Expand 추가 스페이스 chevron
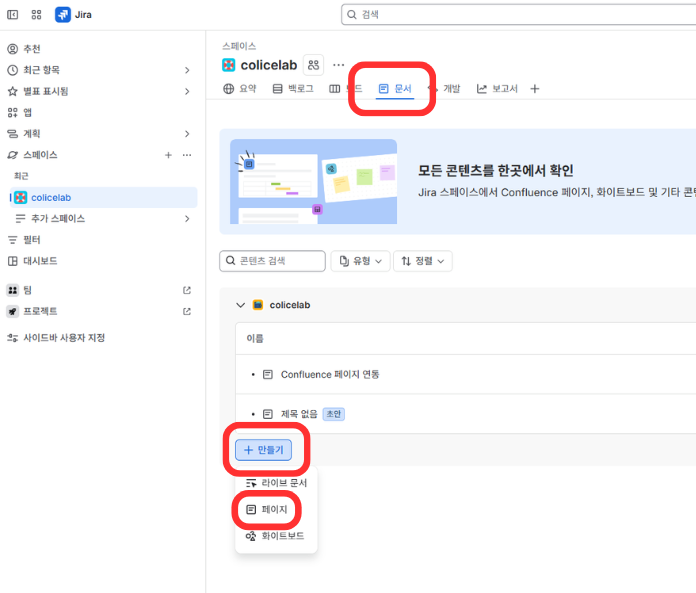 pos(187,218)
